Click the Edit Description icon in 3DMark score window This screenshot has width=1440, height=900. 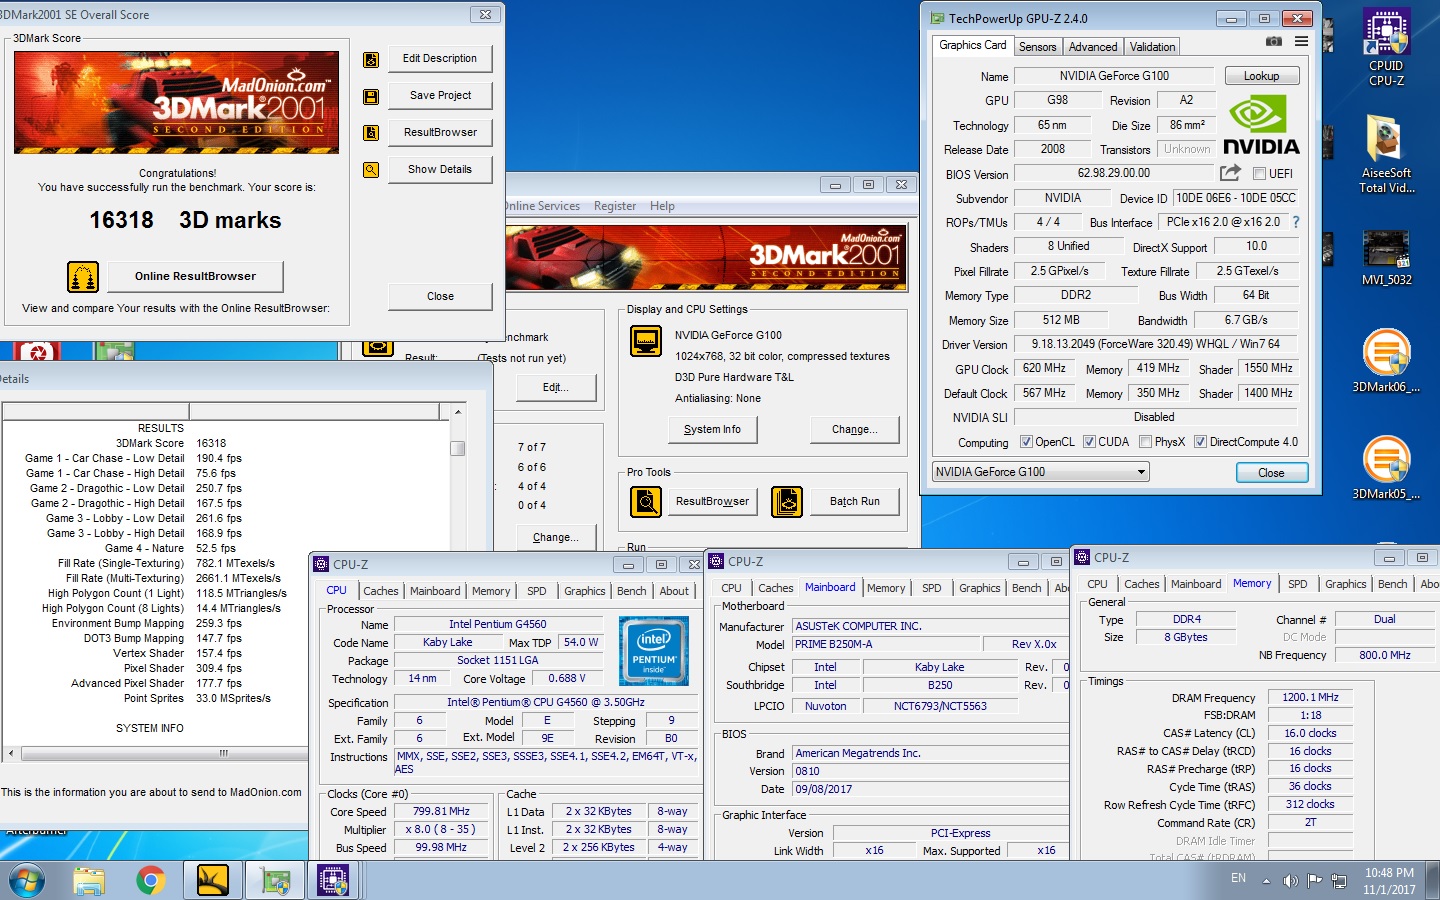pyautogui.click(x=371, y=59)
